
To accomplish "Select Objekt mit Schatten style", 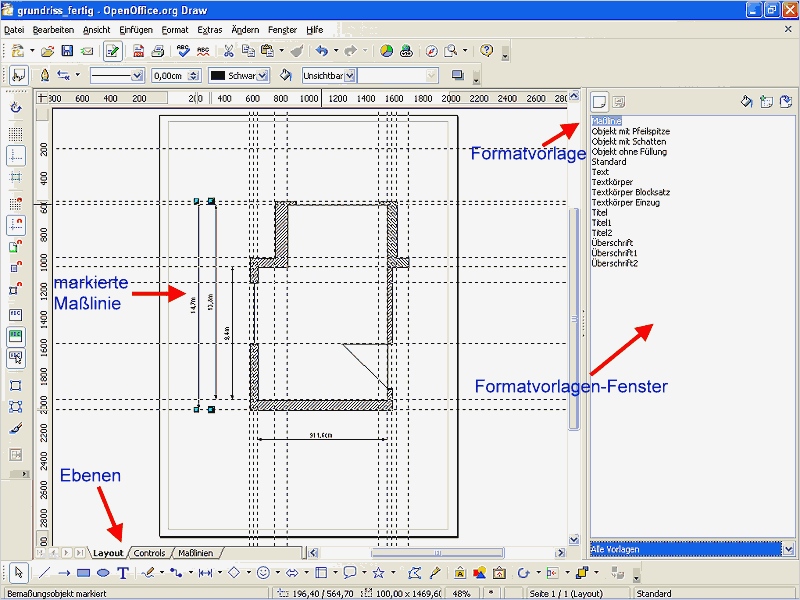I will point(629,141).
